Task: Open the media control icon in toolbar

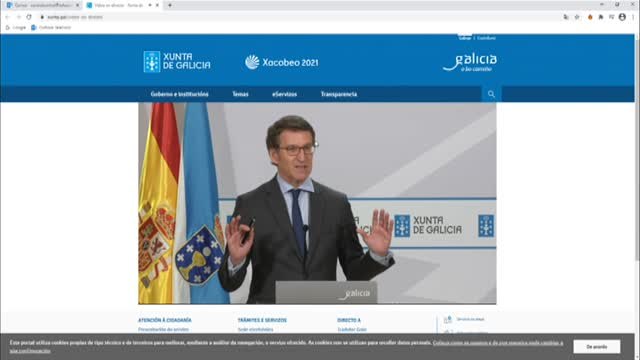Action: point(611,17)
